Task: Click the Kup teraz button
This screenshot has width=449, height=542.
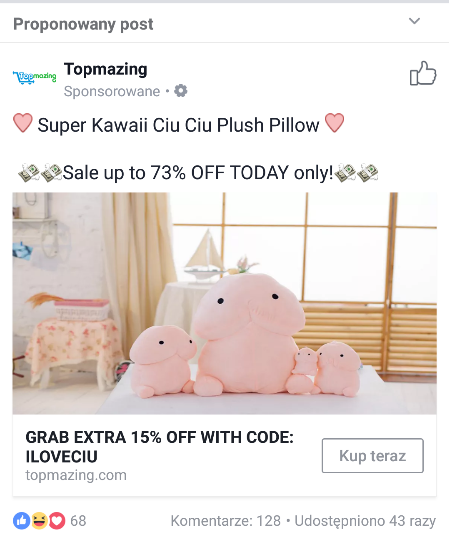Action: [x=373, y=456]
